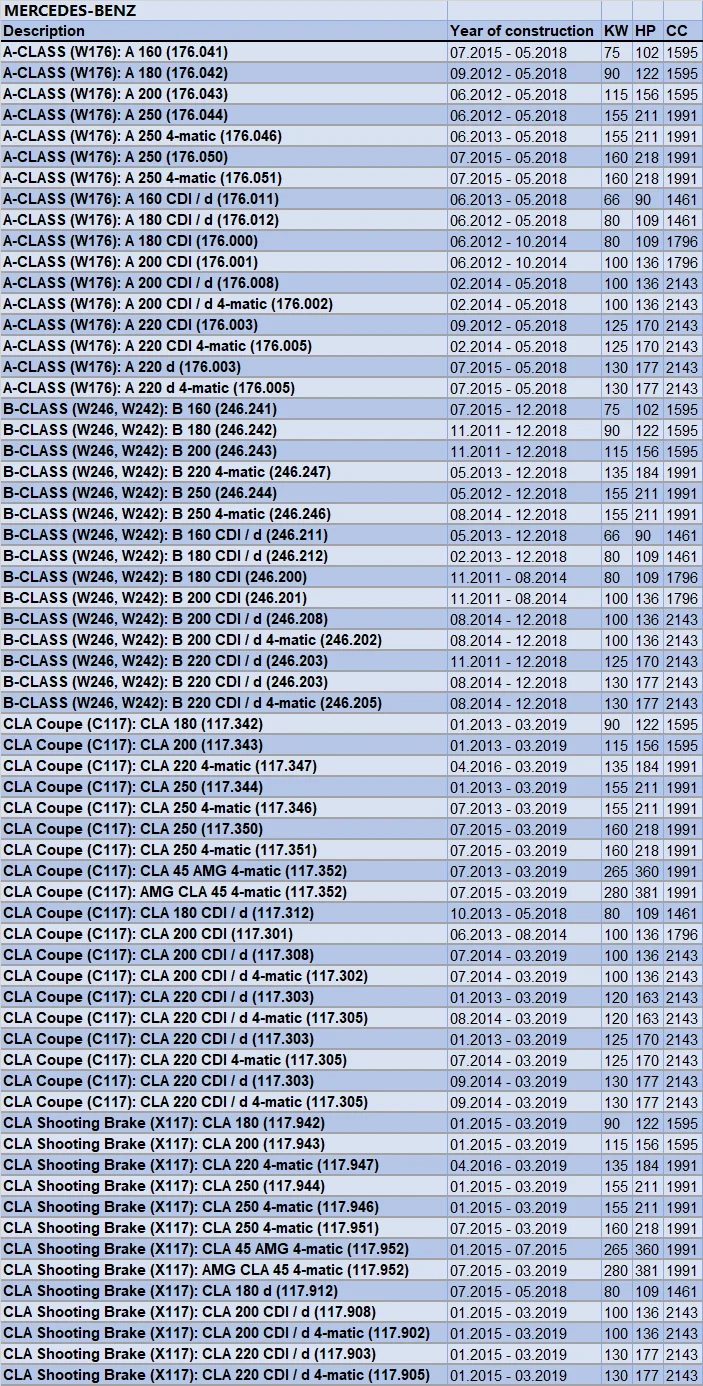Click Shooting Brake CLA 220 CDI / d (117.903)
The width and height of the screenshot is (703, 1386).
point(223,1354)
